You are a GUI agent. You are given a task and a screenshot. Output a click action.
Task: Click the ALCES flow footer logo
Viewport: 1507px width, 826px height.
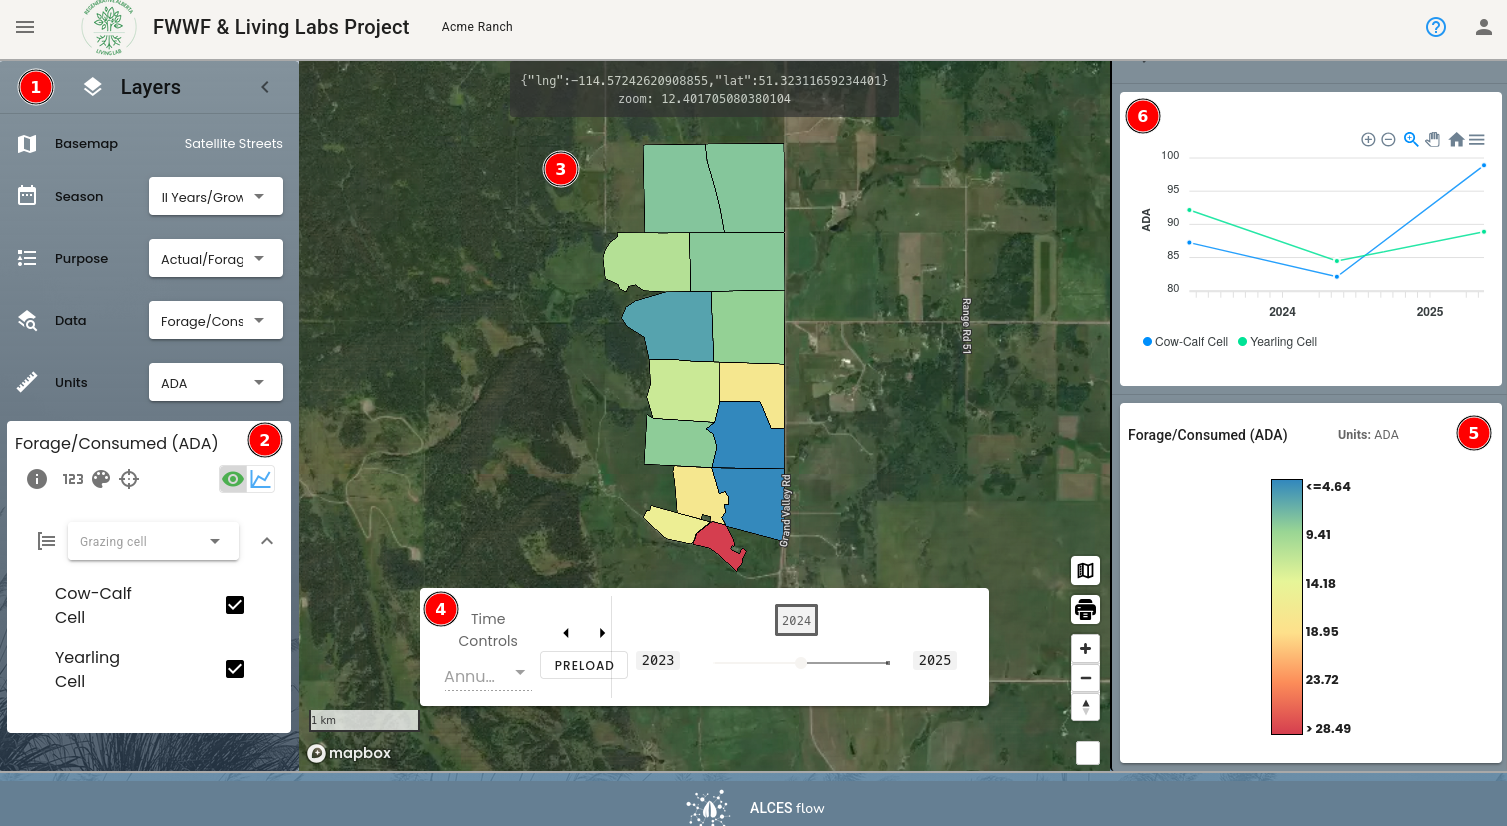(x=755, y=807)
